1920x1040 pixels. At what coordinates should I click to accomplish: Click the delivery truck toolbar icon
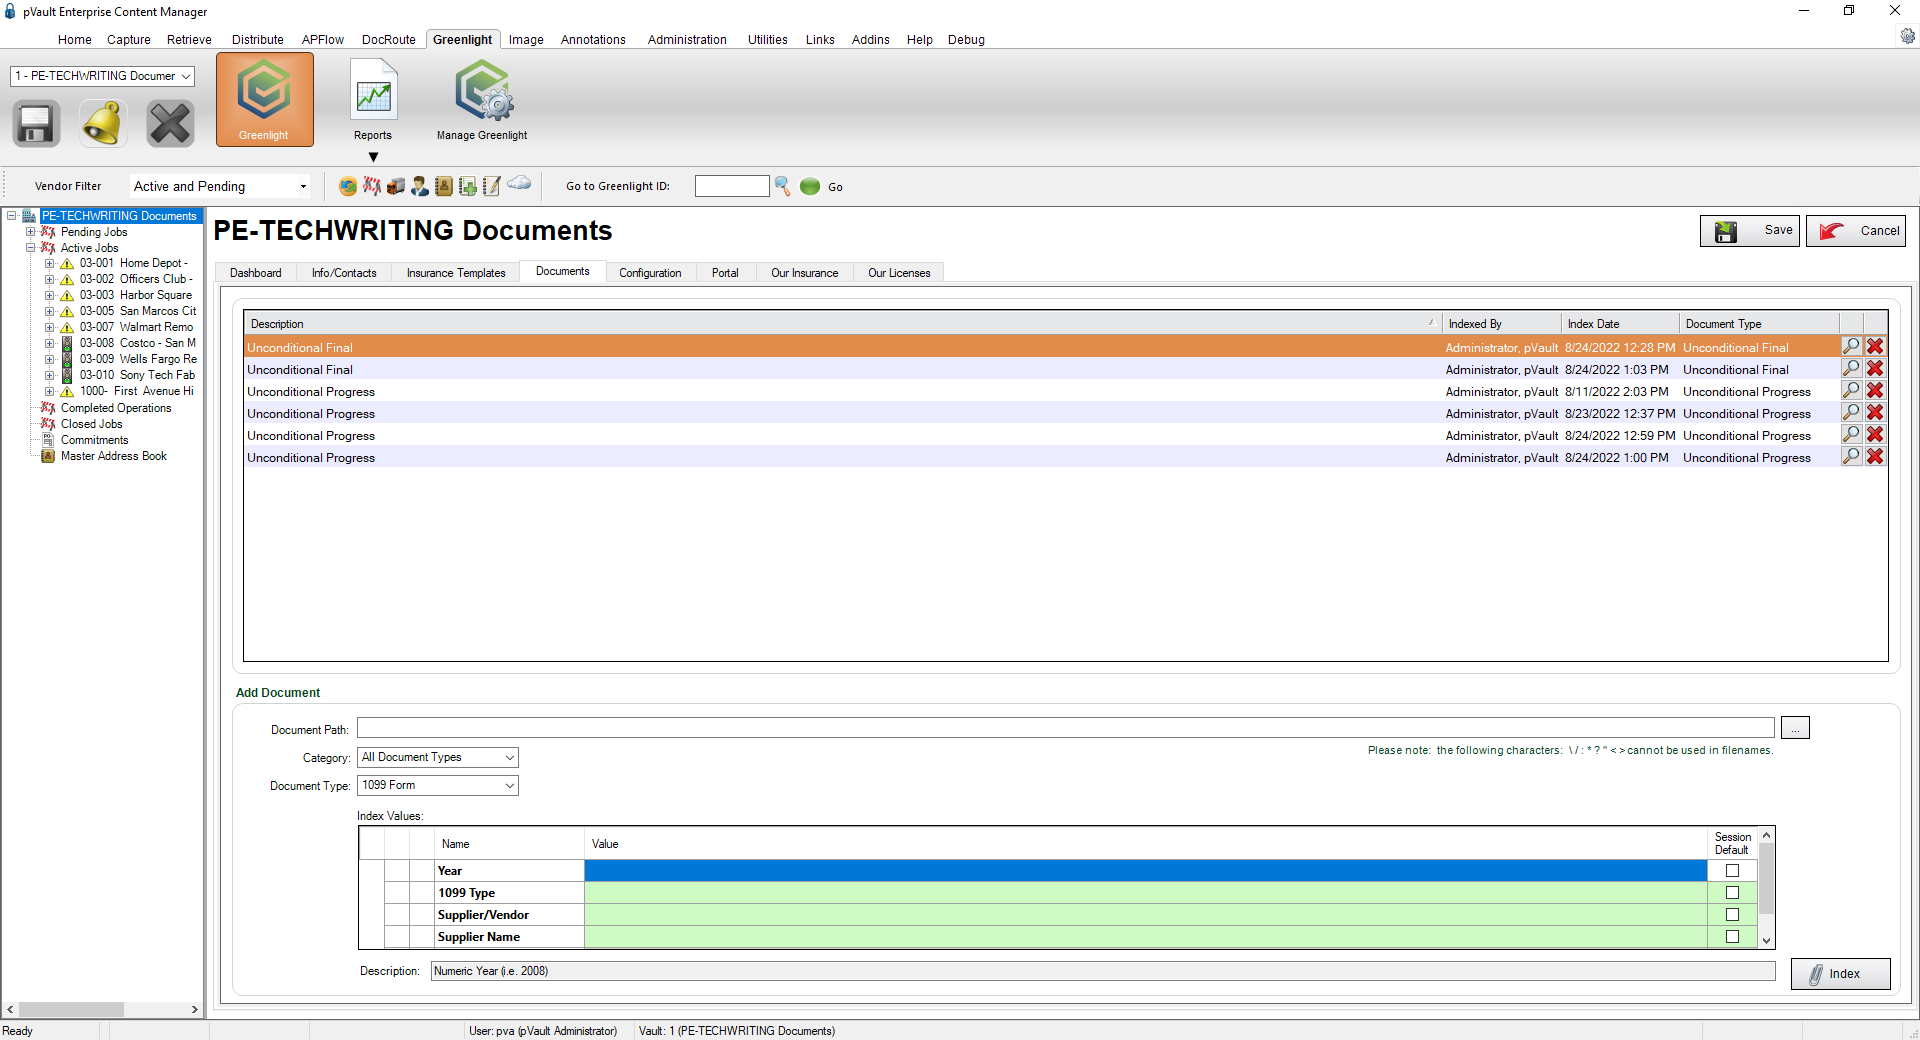pos(396,186)
